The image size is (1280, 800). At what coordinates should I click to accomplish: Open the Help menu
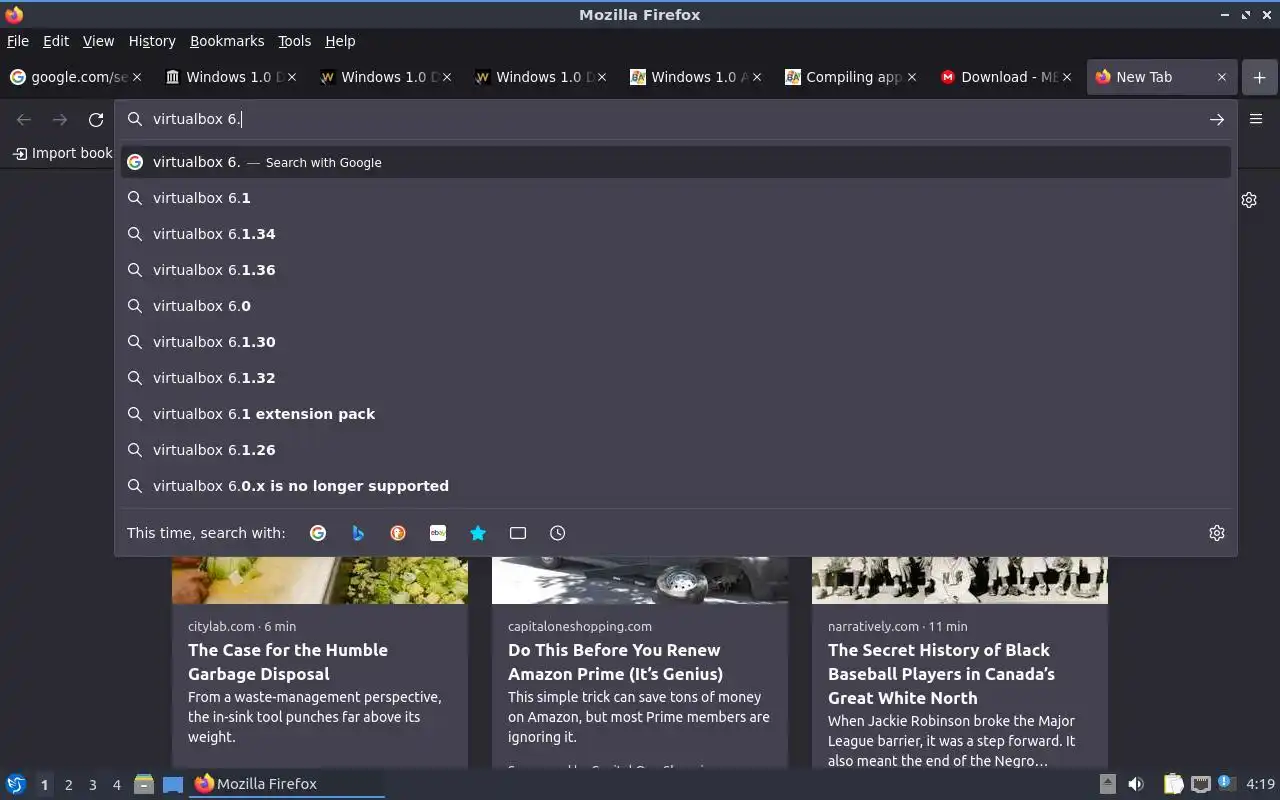340,41
